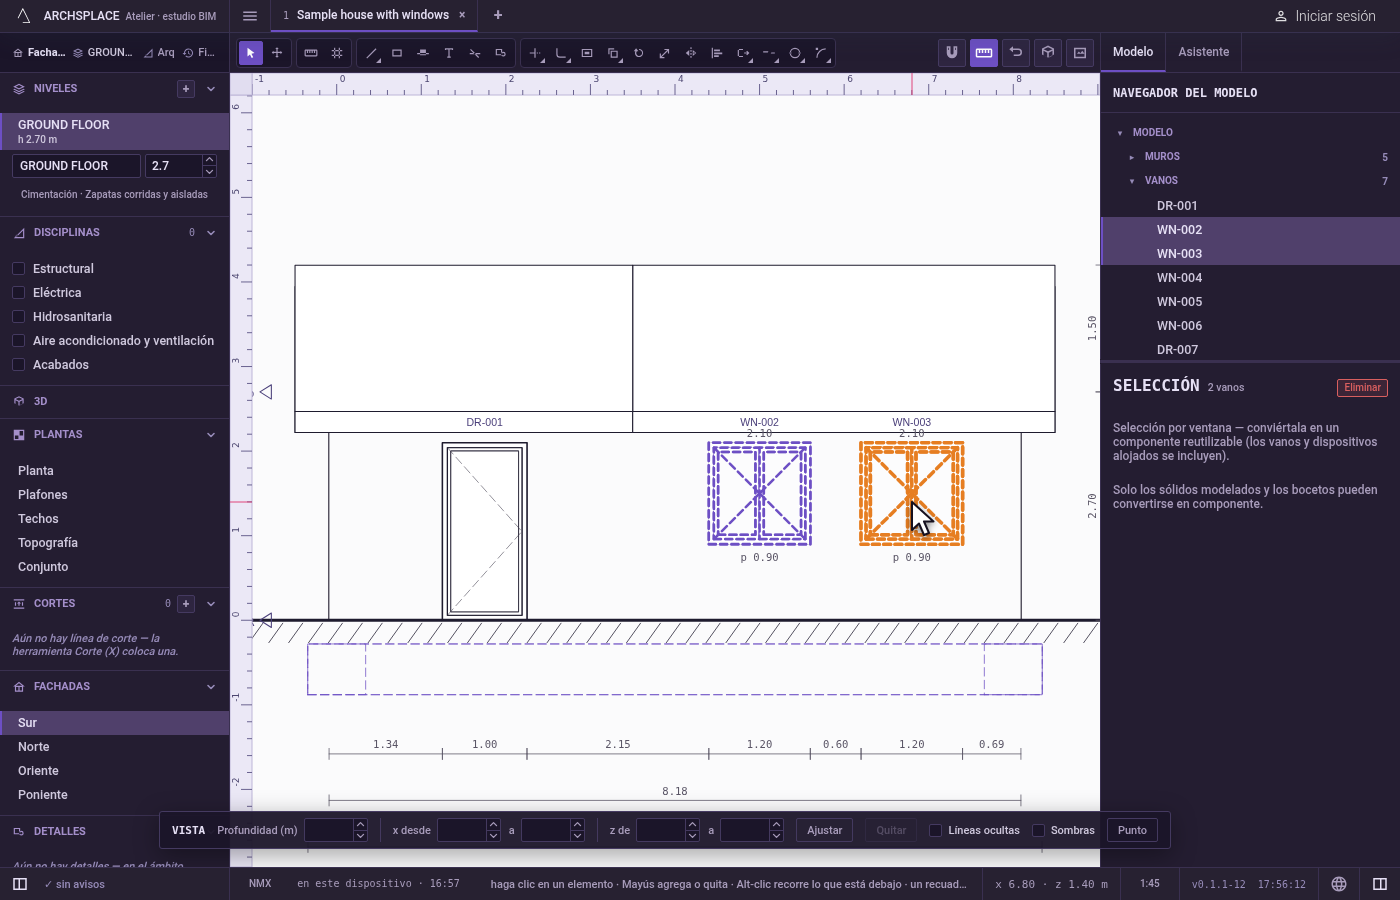
Task: Select the rectangle drawing tool
Action: tap(397, 53)
